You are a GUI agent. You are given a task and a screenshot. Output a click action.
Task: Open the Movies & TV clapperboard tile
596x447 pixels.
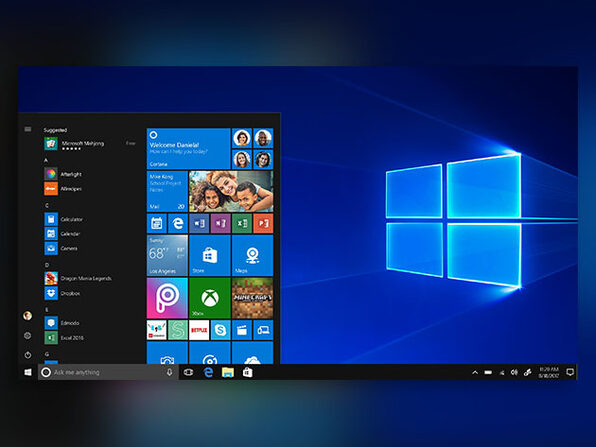click(x=242, y=330)
